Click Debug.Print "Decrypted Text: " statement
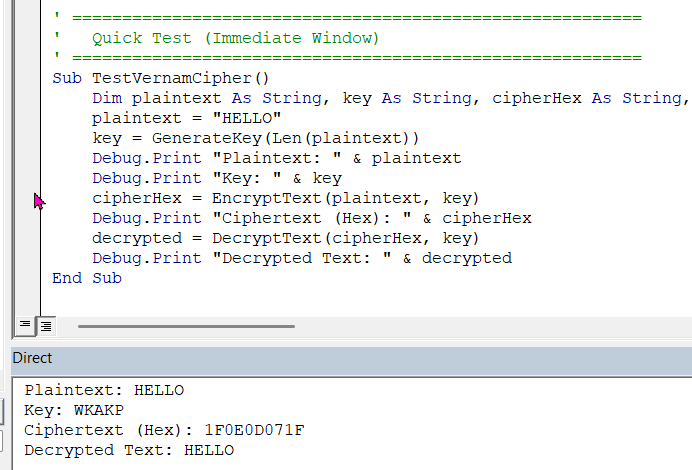This screenshot has height=470, width=692. tap(302, 258)
